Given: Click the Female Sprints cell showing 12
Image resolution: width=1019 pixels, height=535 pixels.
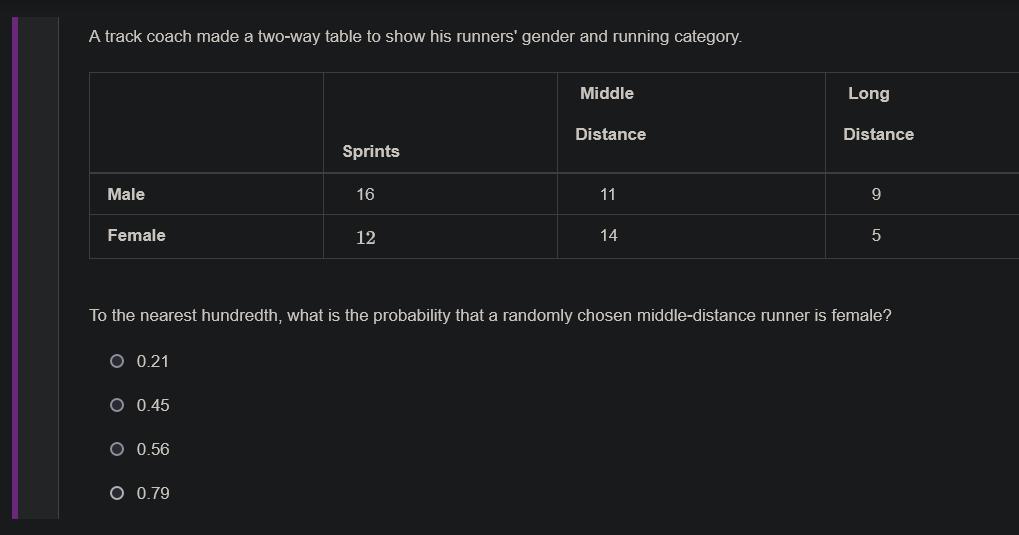Looking at the screenshot, I should pos(366,238).
